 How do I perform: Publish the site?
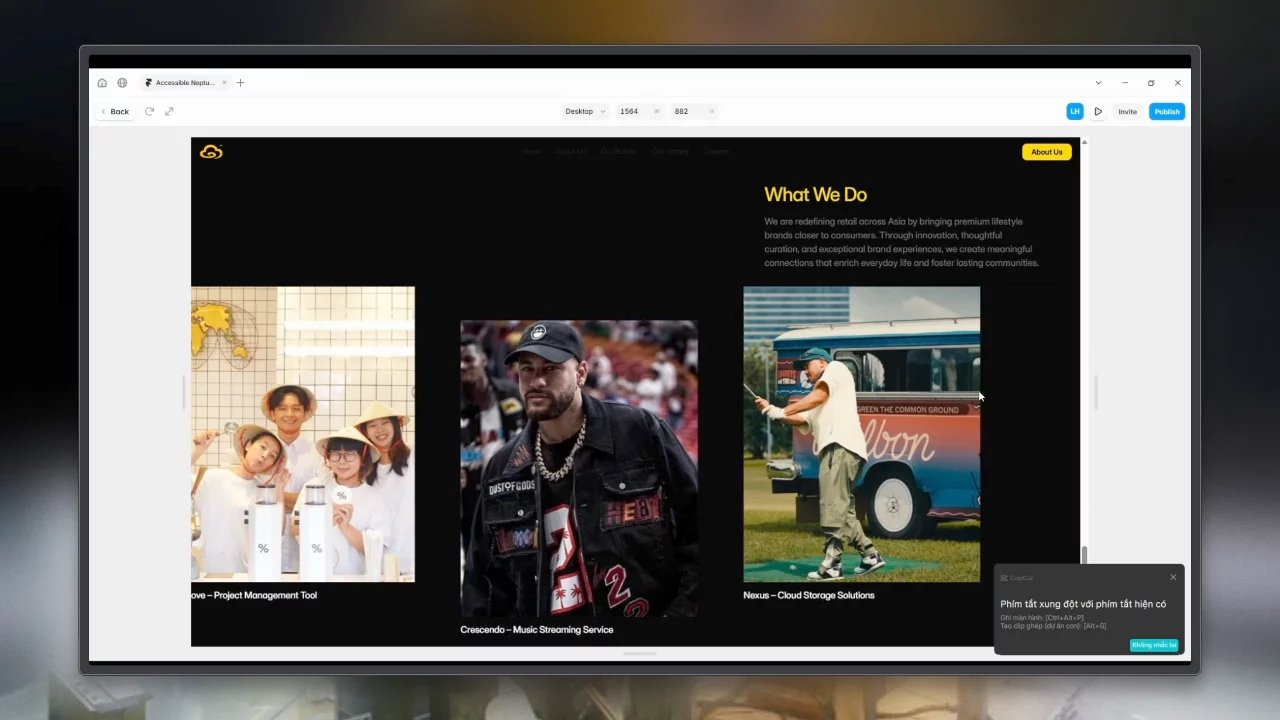(x=1167, y=111)
